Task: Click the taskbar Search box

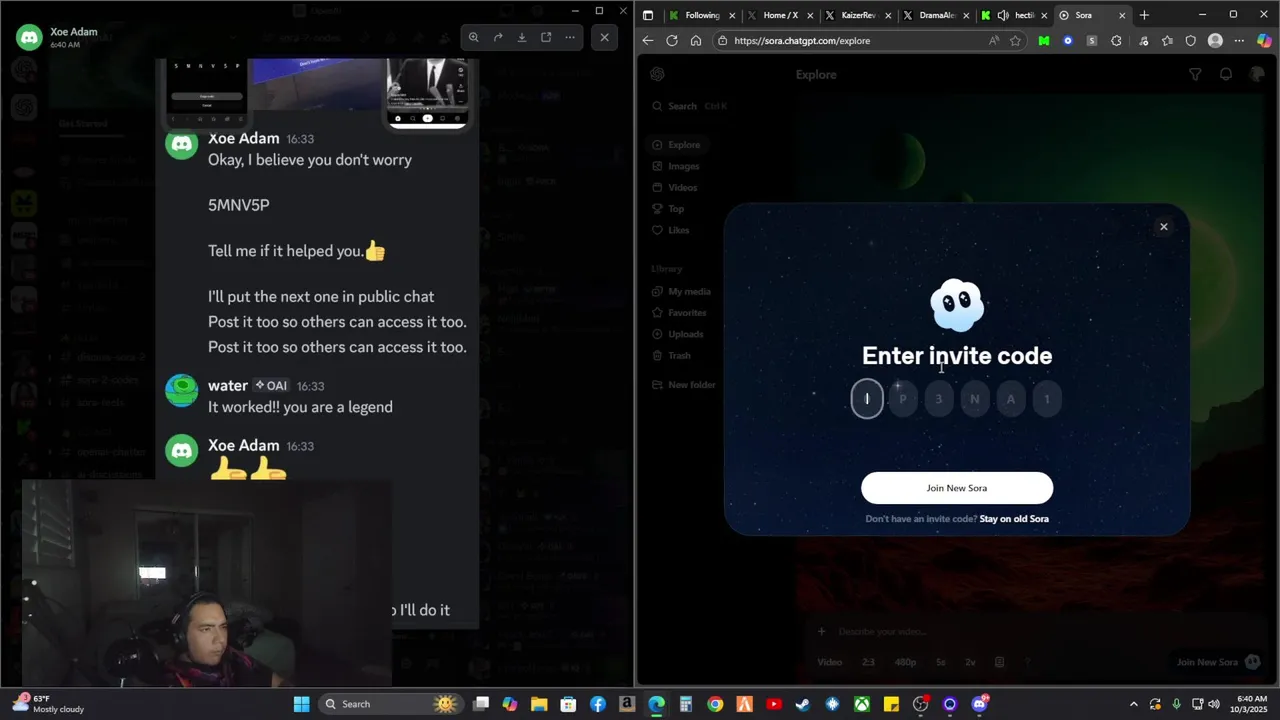Action: pos(390,704)
